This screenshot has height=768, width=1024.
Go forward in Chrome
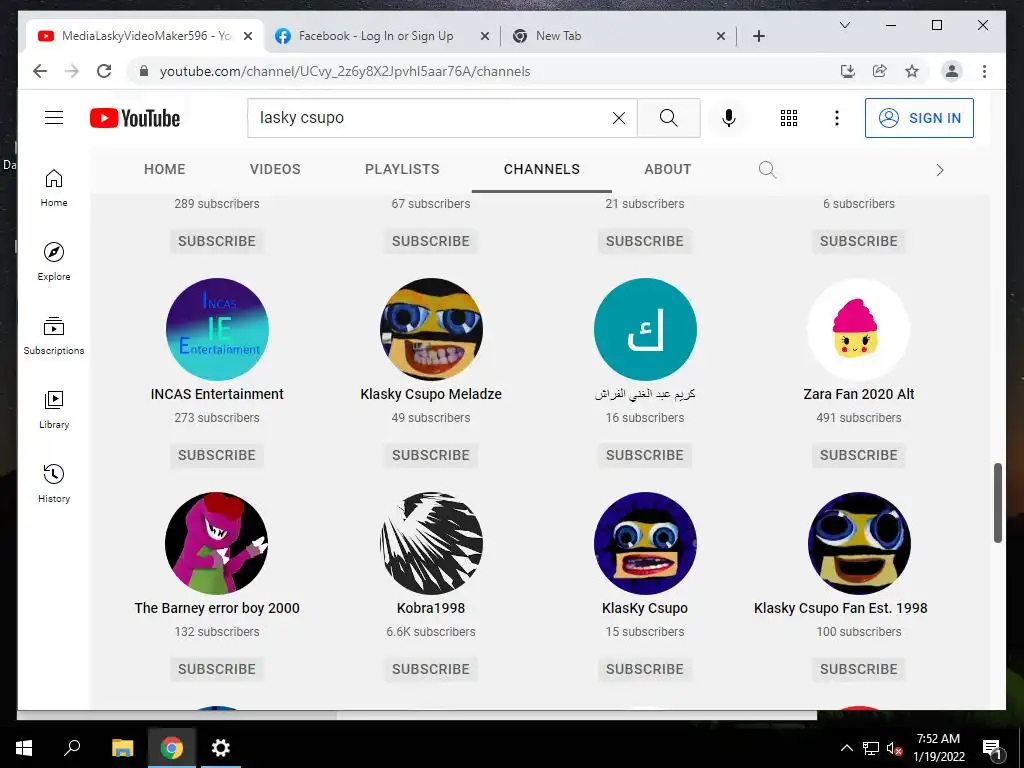pyautogui.click(x=72, y=71)
